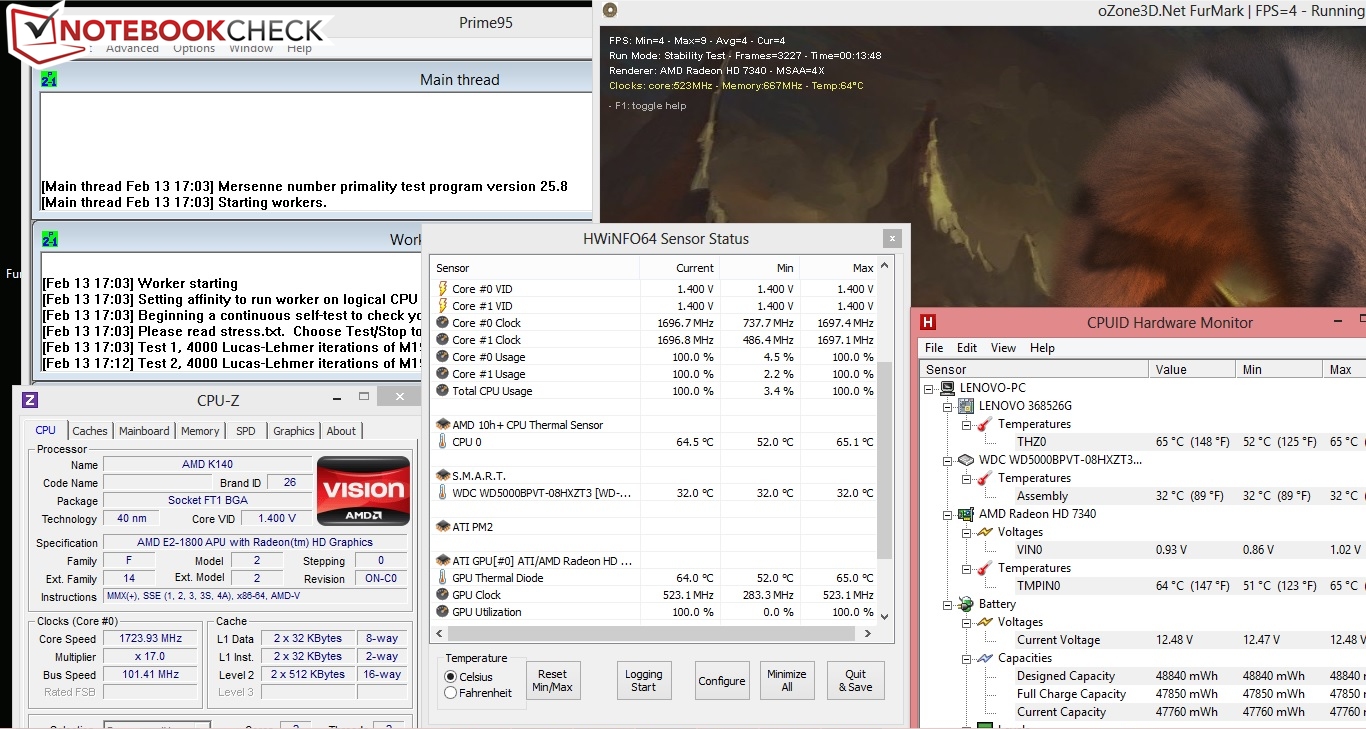Image resolution: width=1366 pixels, height=729 pixels.
Task: Click the gauge icon beside Core #0 Usage
Action: pos(443,357)
